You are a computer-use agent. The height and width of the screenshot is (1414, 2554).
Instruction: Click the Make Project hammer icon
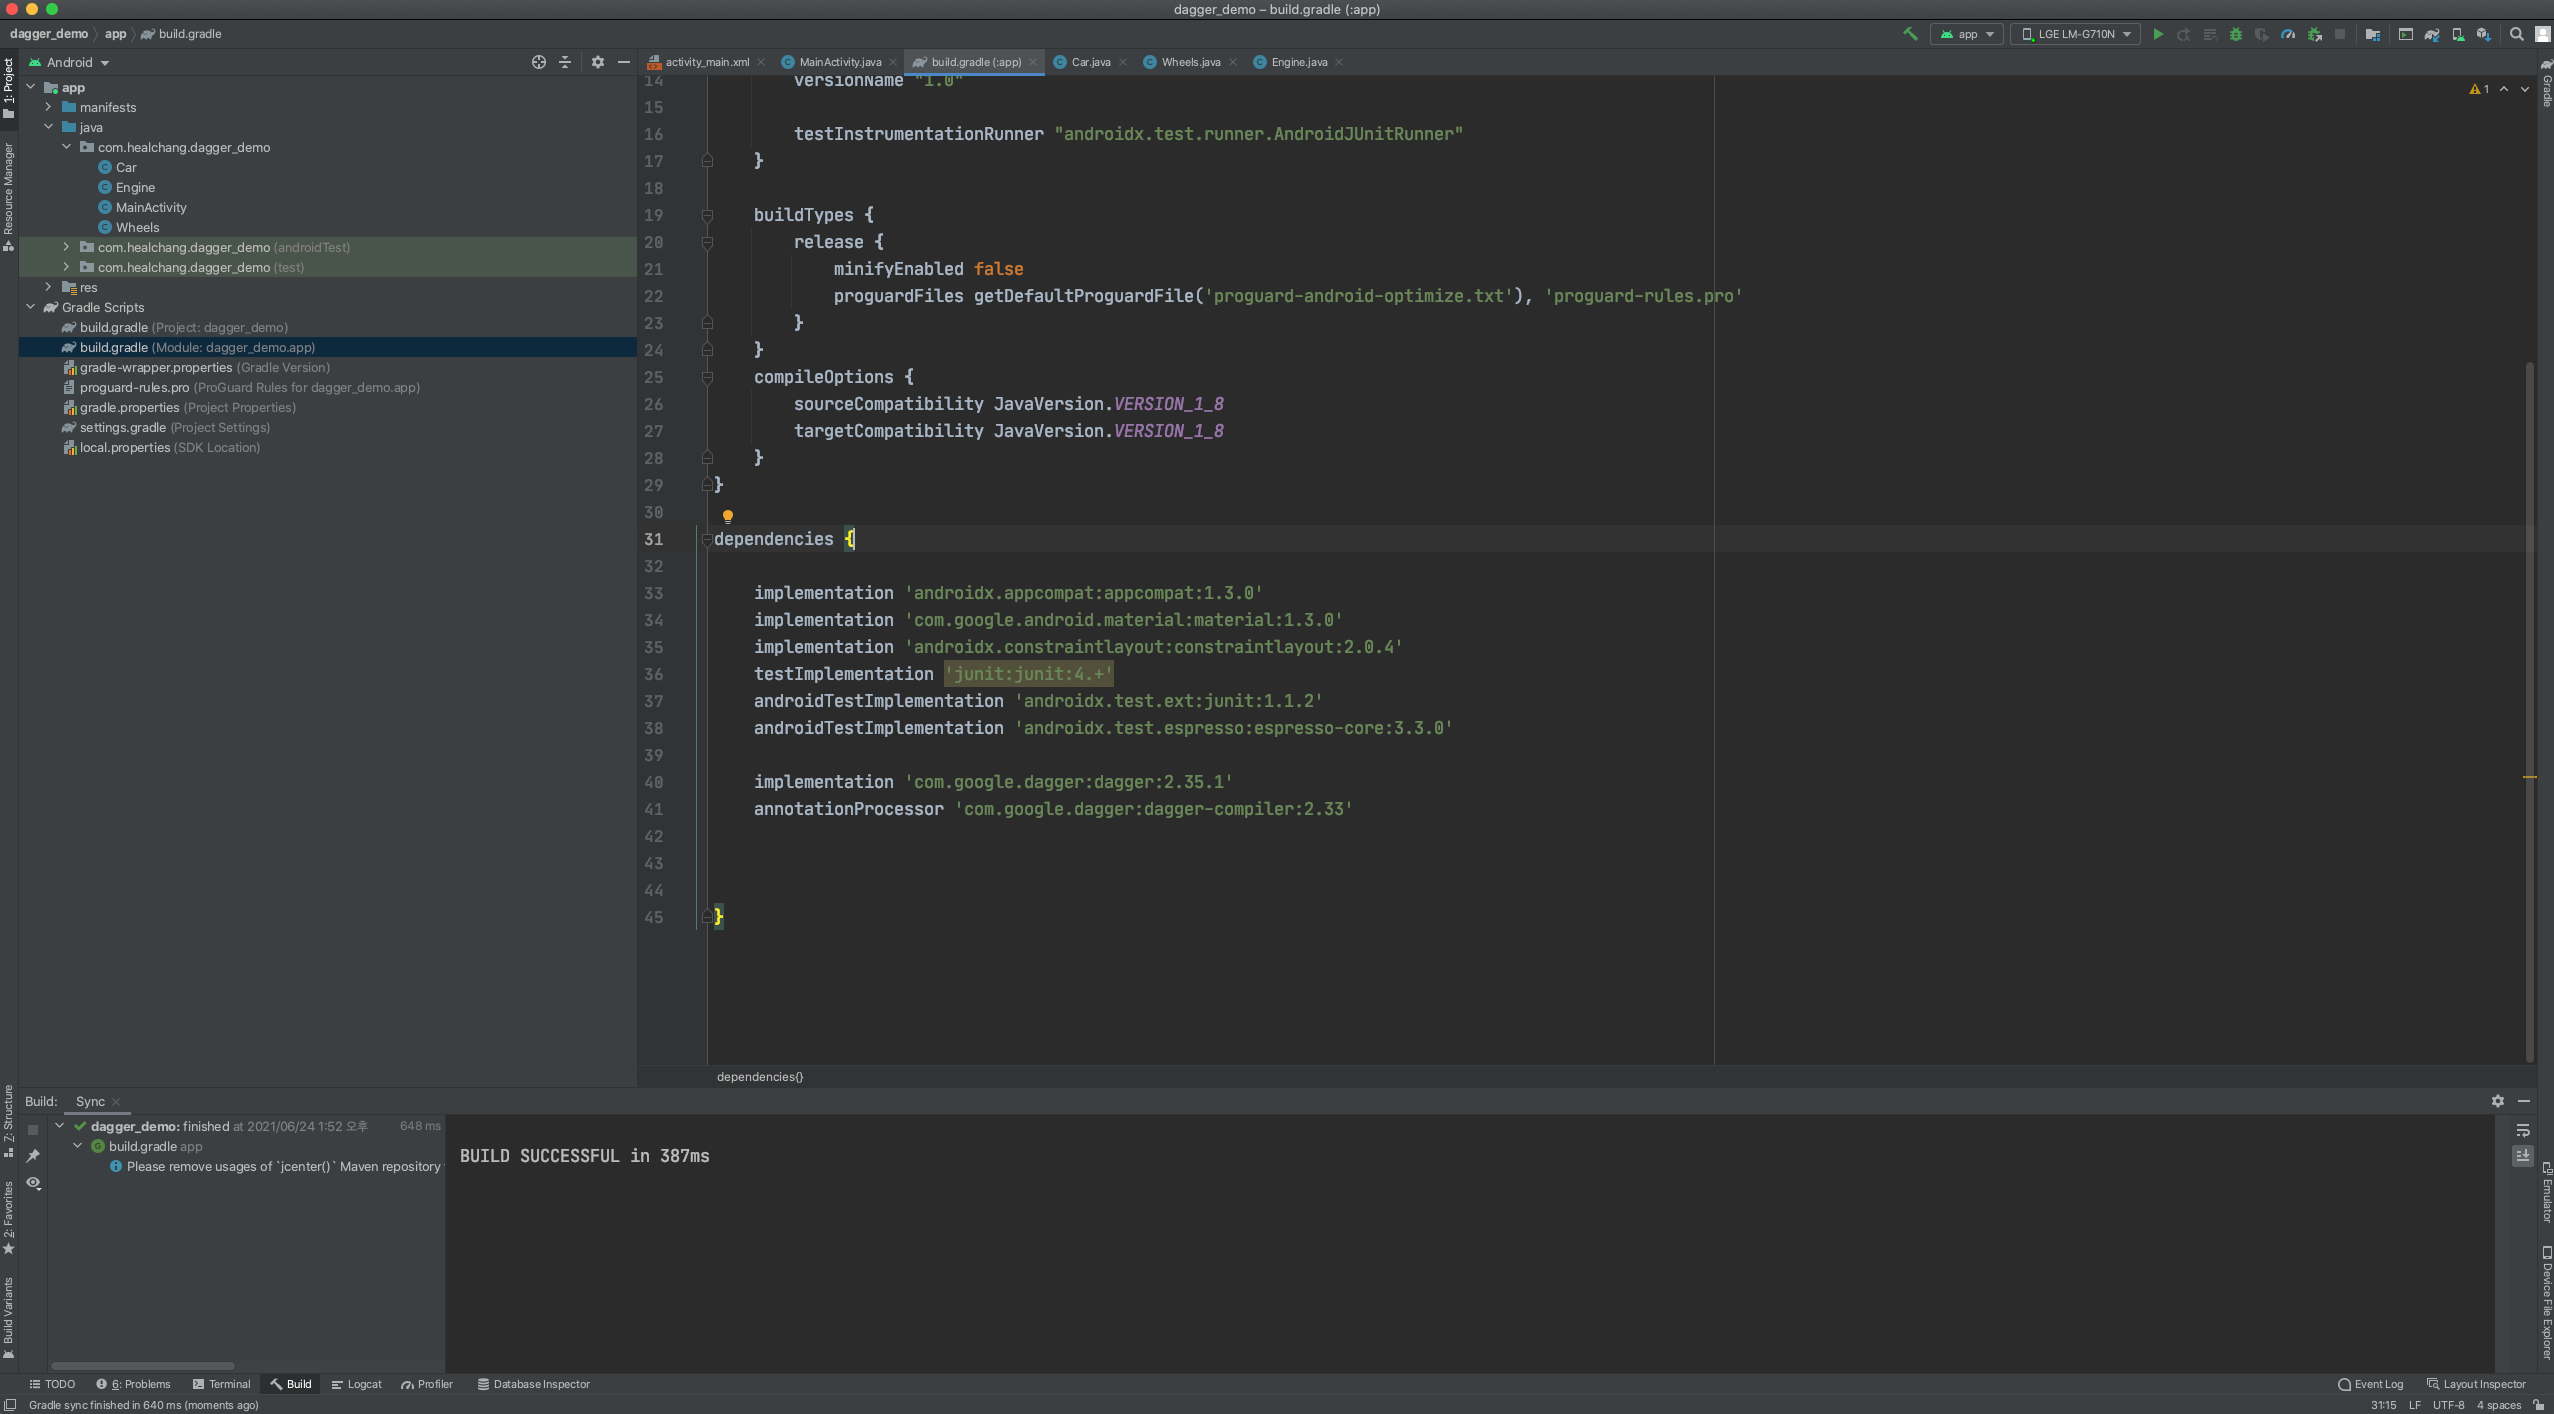(1910, 34)
